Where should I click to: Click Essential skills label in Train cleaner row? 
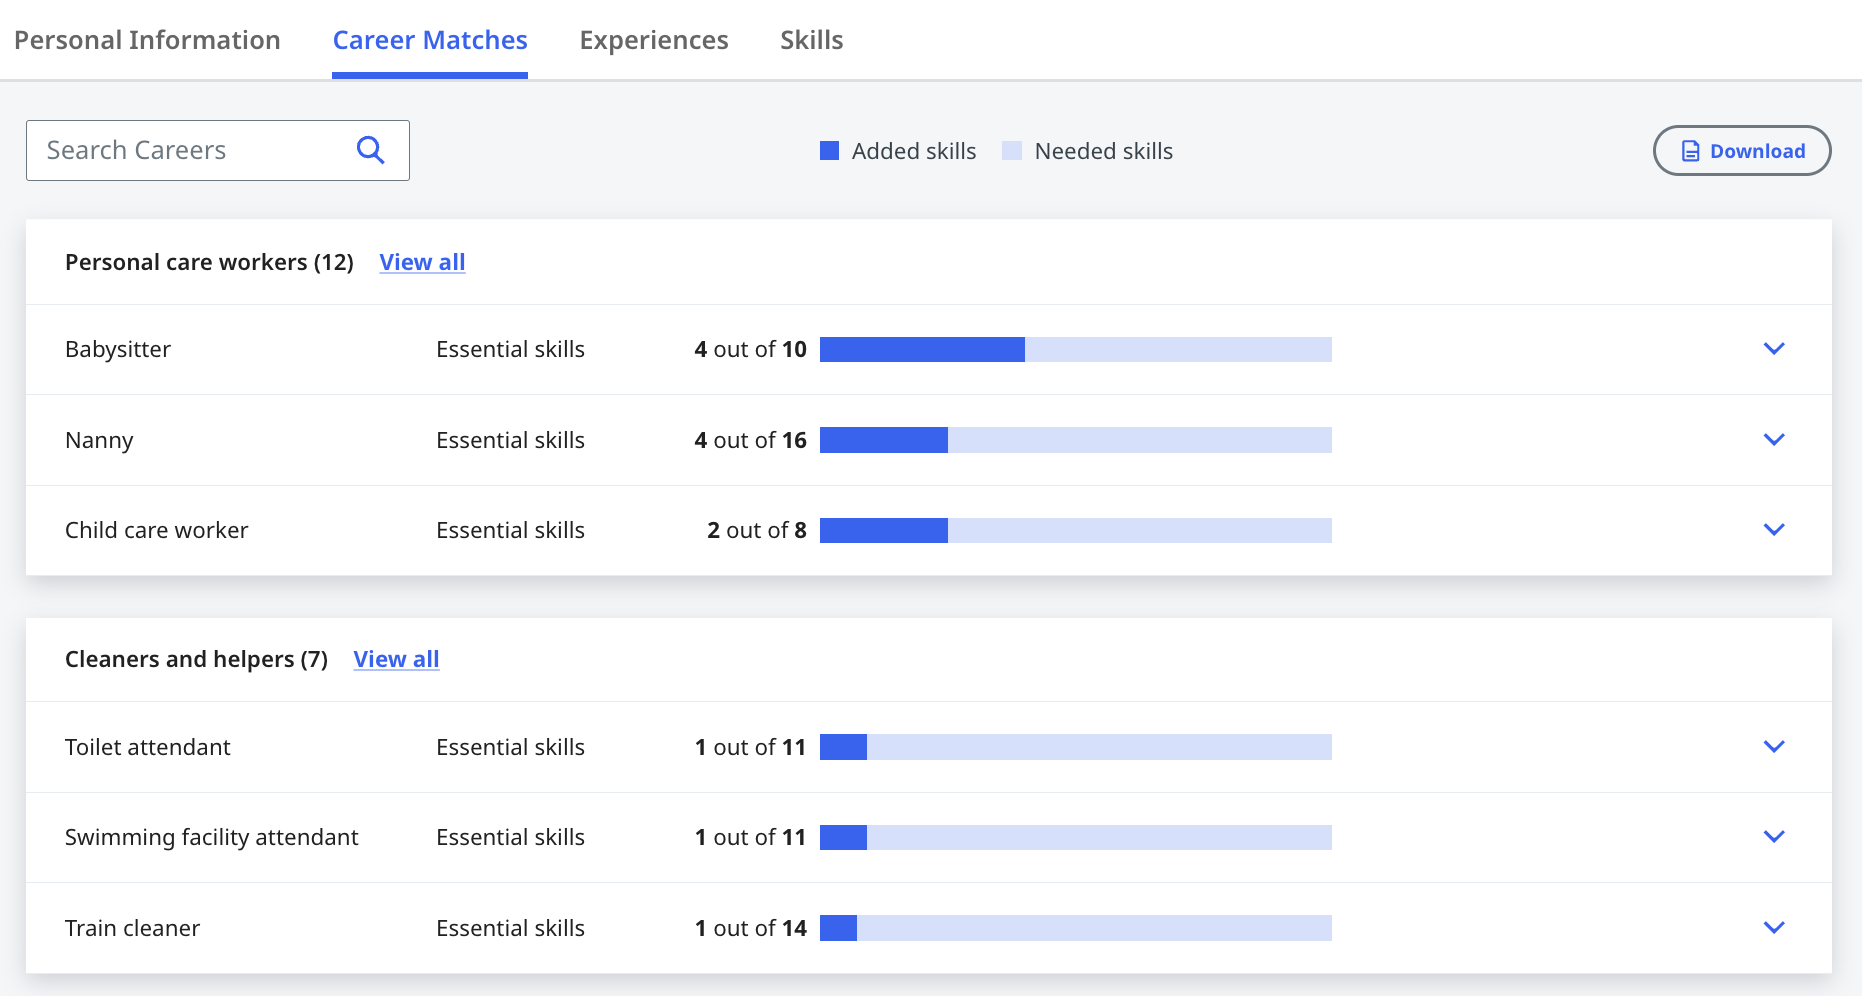tap(511, 928)
